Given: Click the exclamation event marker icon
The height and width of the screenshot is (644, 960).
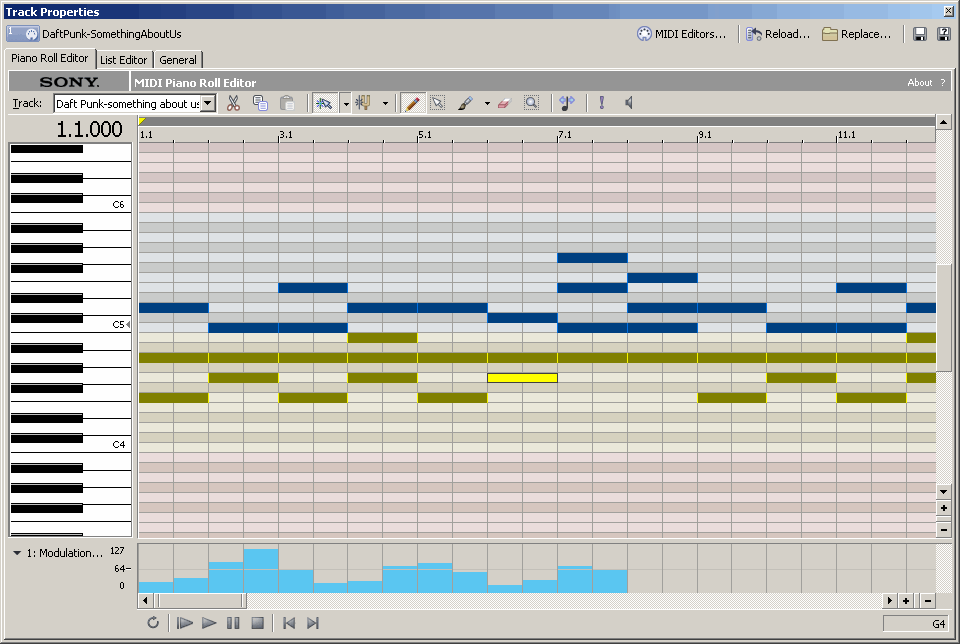Looking at the screenshot, I should (x=601, y=103).
